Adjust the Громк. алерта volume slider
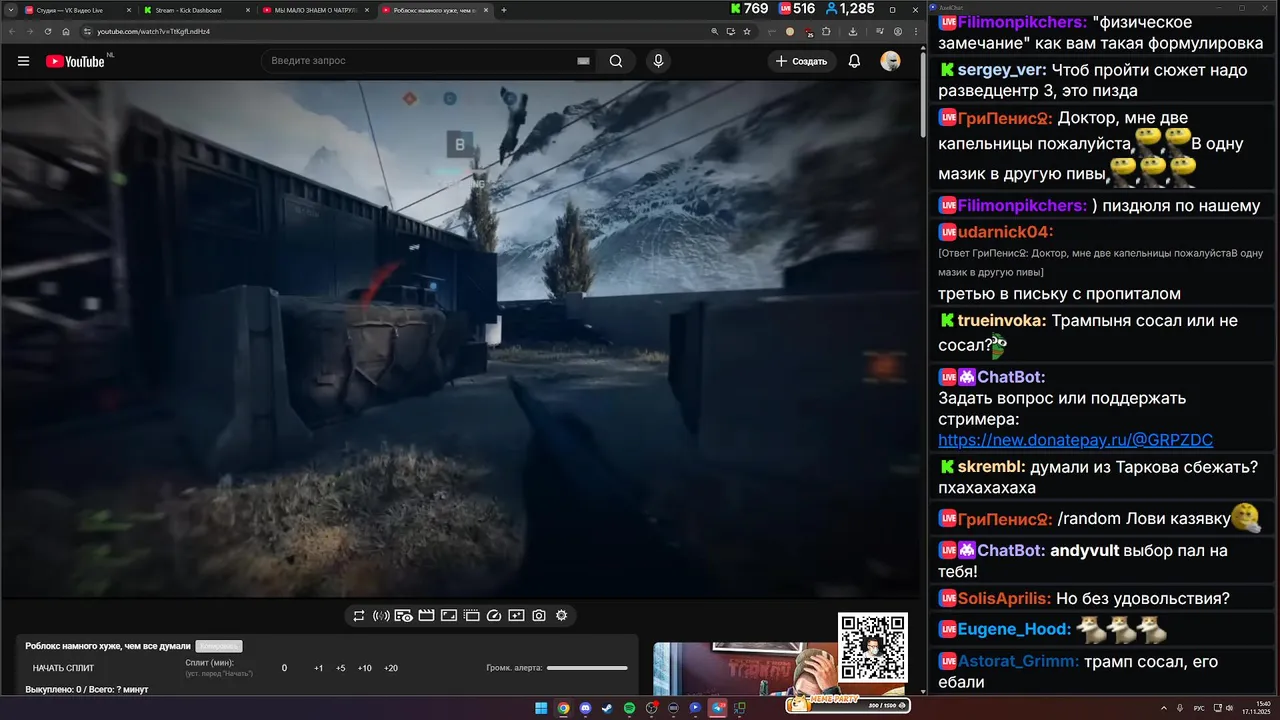The height and width of the screenshot is (720, 1280). pyautogui.click(x=587, y=668)
